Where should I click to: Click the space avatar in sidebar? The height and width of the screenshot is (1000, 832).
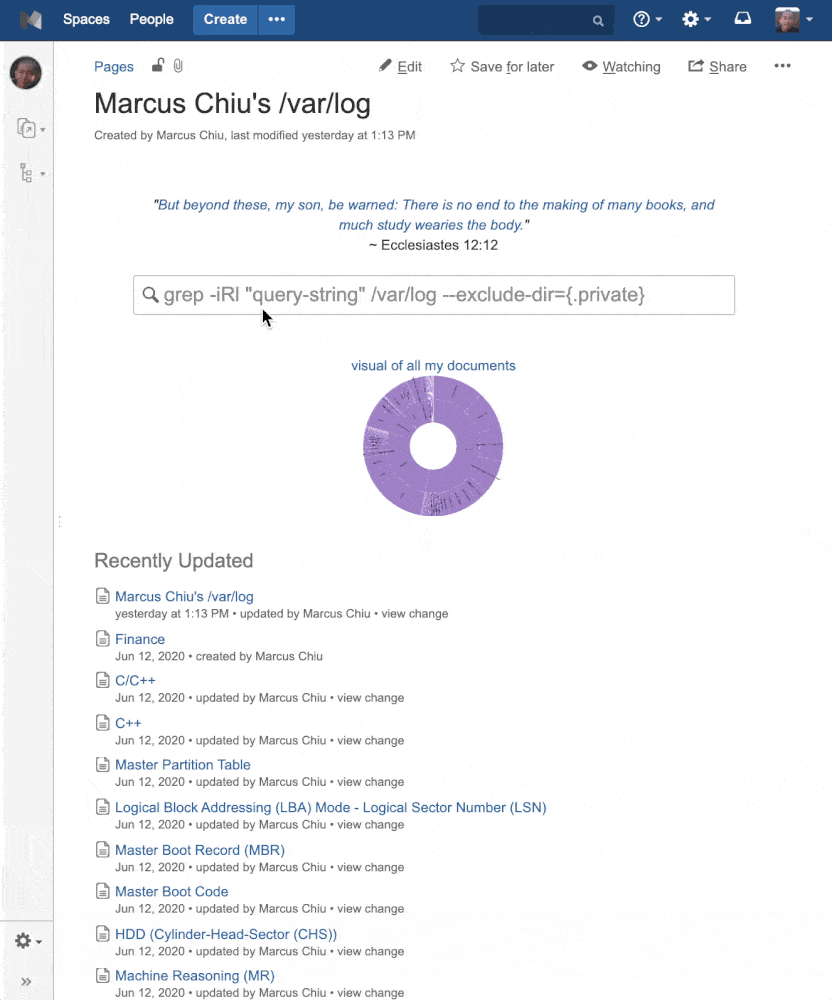(x=26, y=72)
